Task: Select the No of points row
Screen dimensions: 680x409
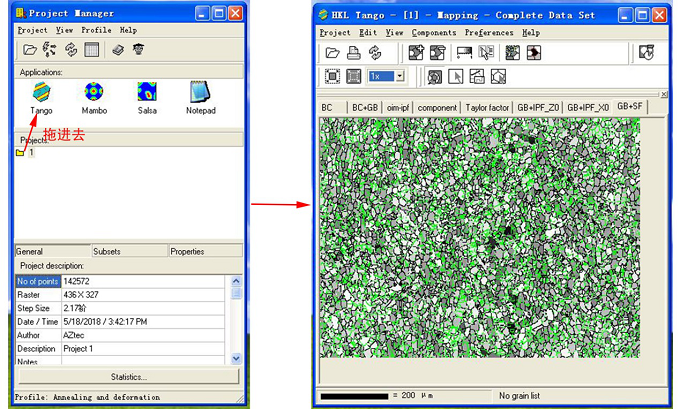Action: [38, 282]
